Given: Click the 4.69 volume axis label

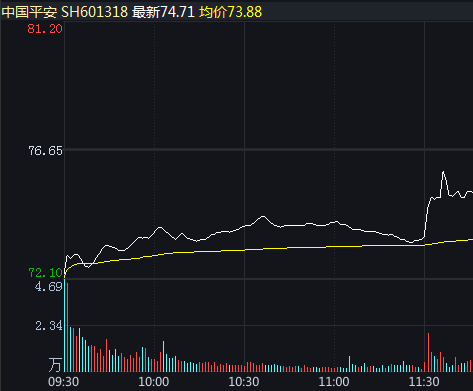Looking at the screenshot, I should click(x=49, y=287).
